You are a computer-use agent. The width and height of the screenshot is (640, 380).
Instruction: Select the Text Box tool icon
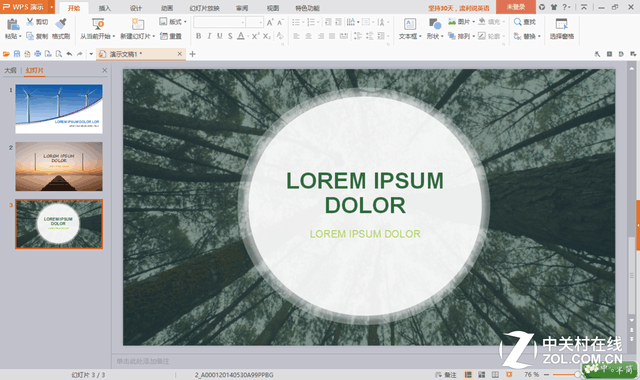[x=410, y=24]
